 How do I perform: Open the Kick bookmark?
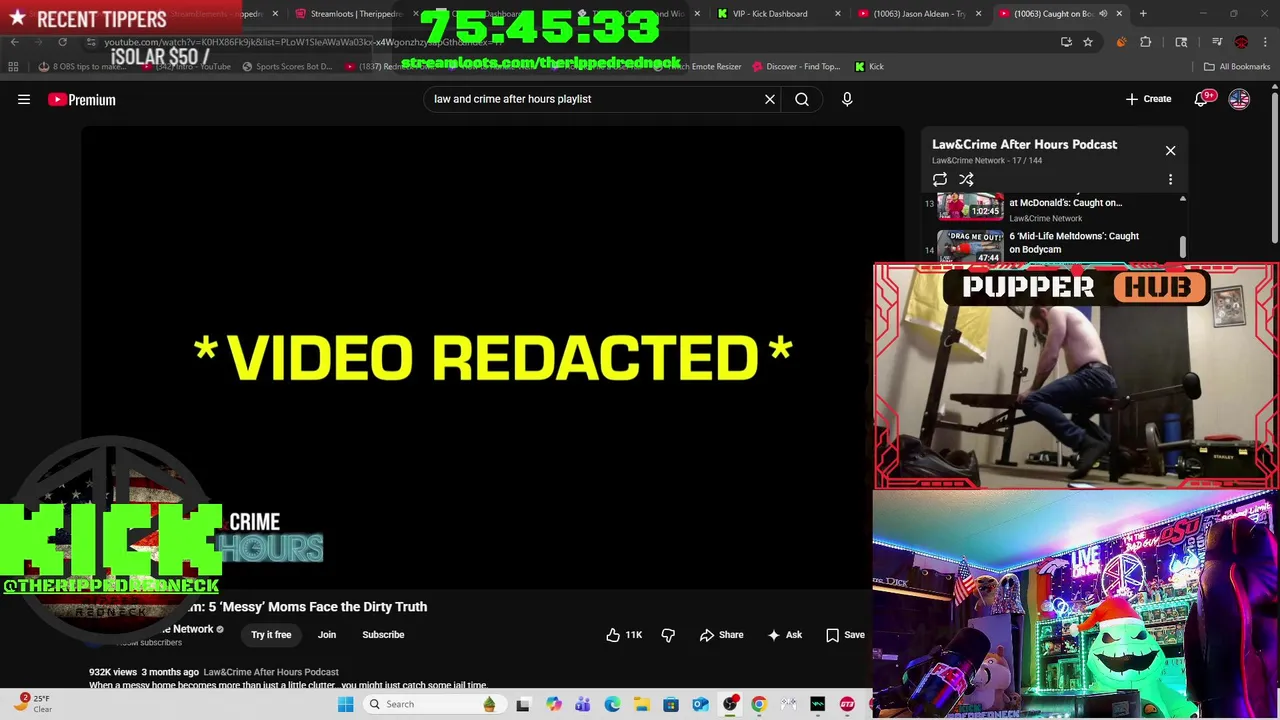869,67
